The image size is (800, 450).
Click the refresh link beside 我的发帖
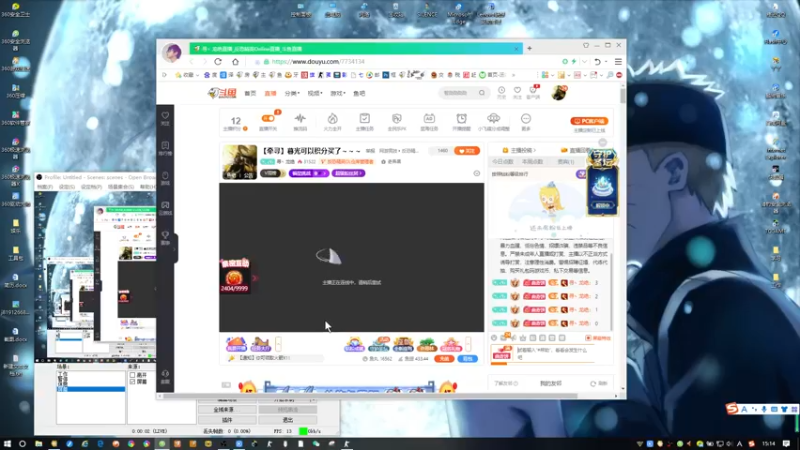pyautogui.click(x=599, y=383)
